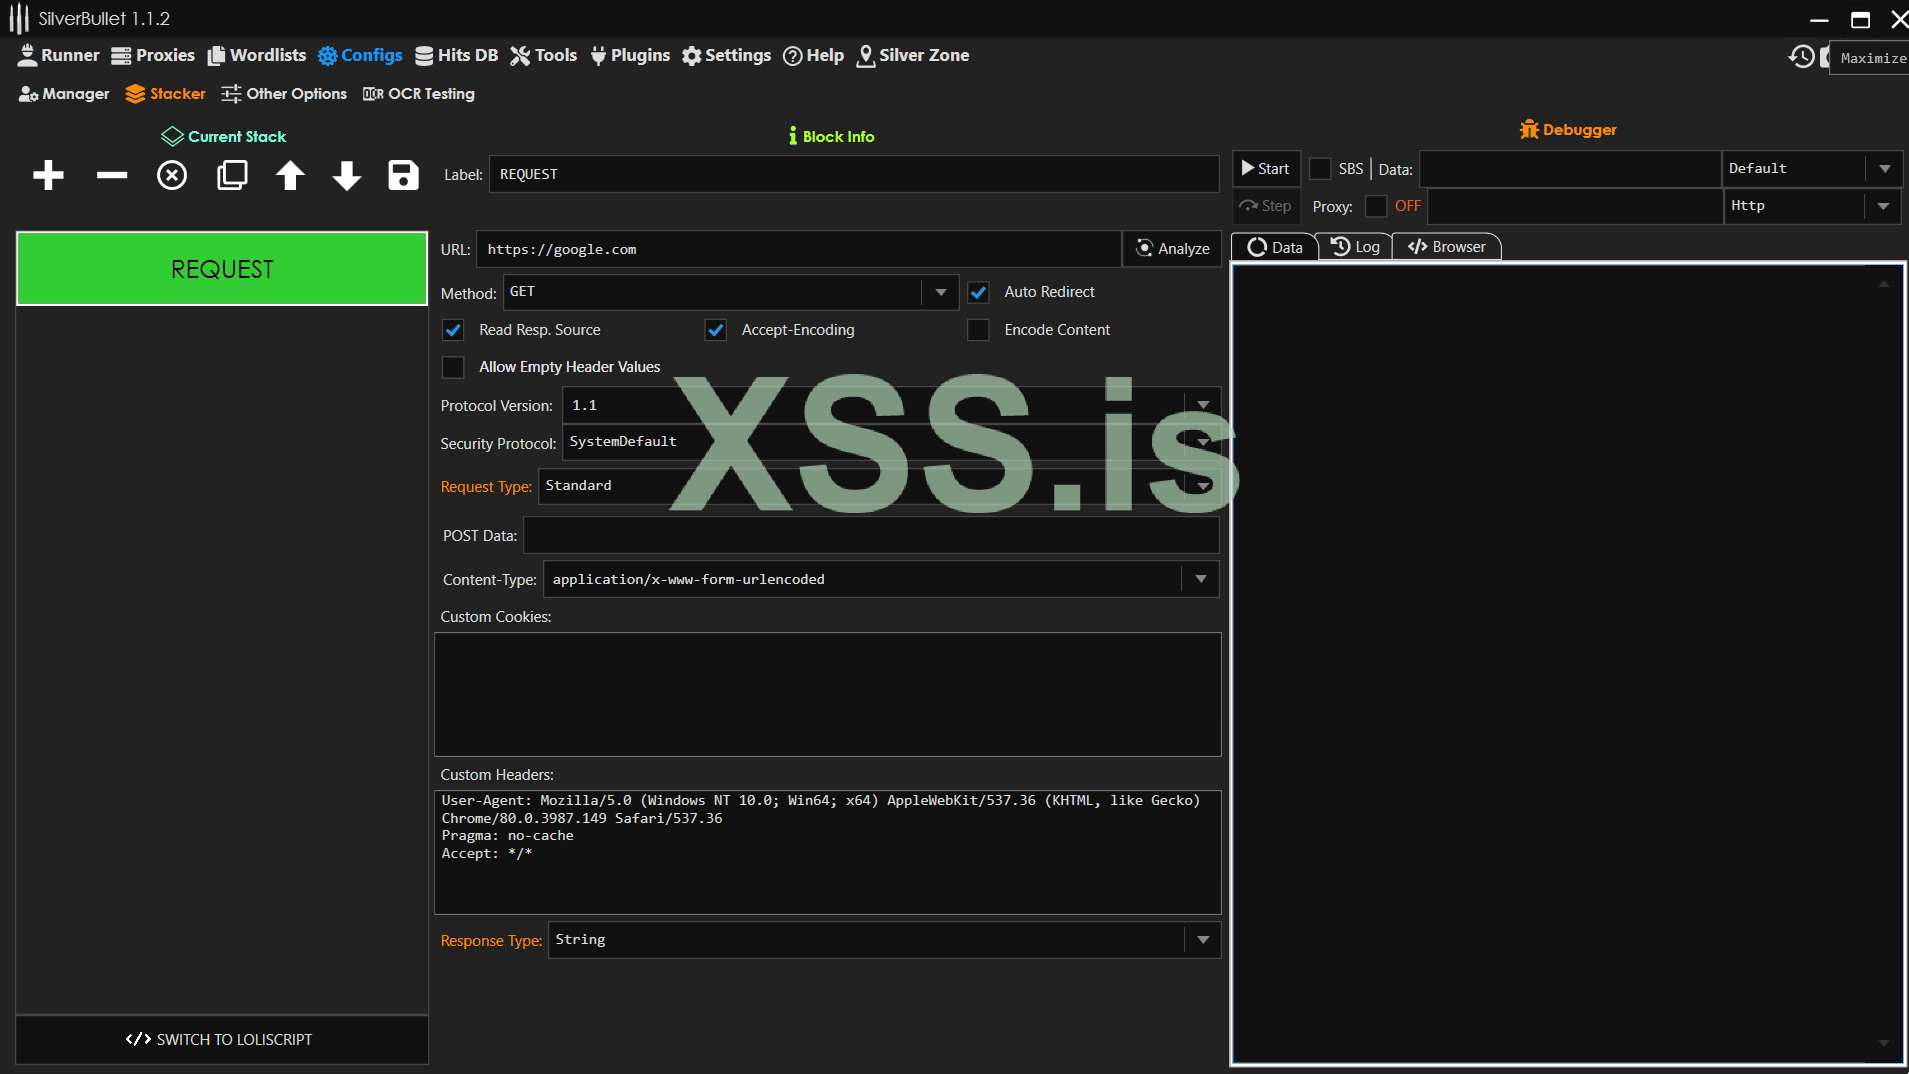This screenshot has width=1909, height=1074.
Task: Move the block down with the down arrow
Action: 347,176
